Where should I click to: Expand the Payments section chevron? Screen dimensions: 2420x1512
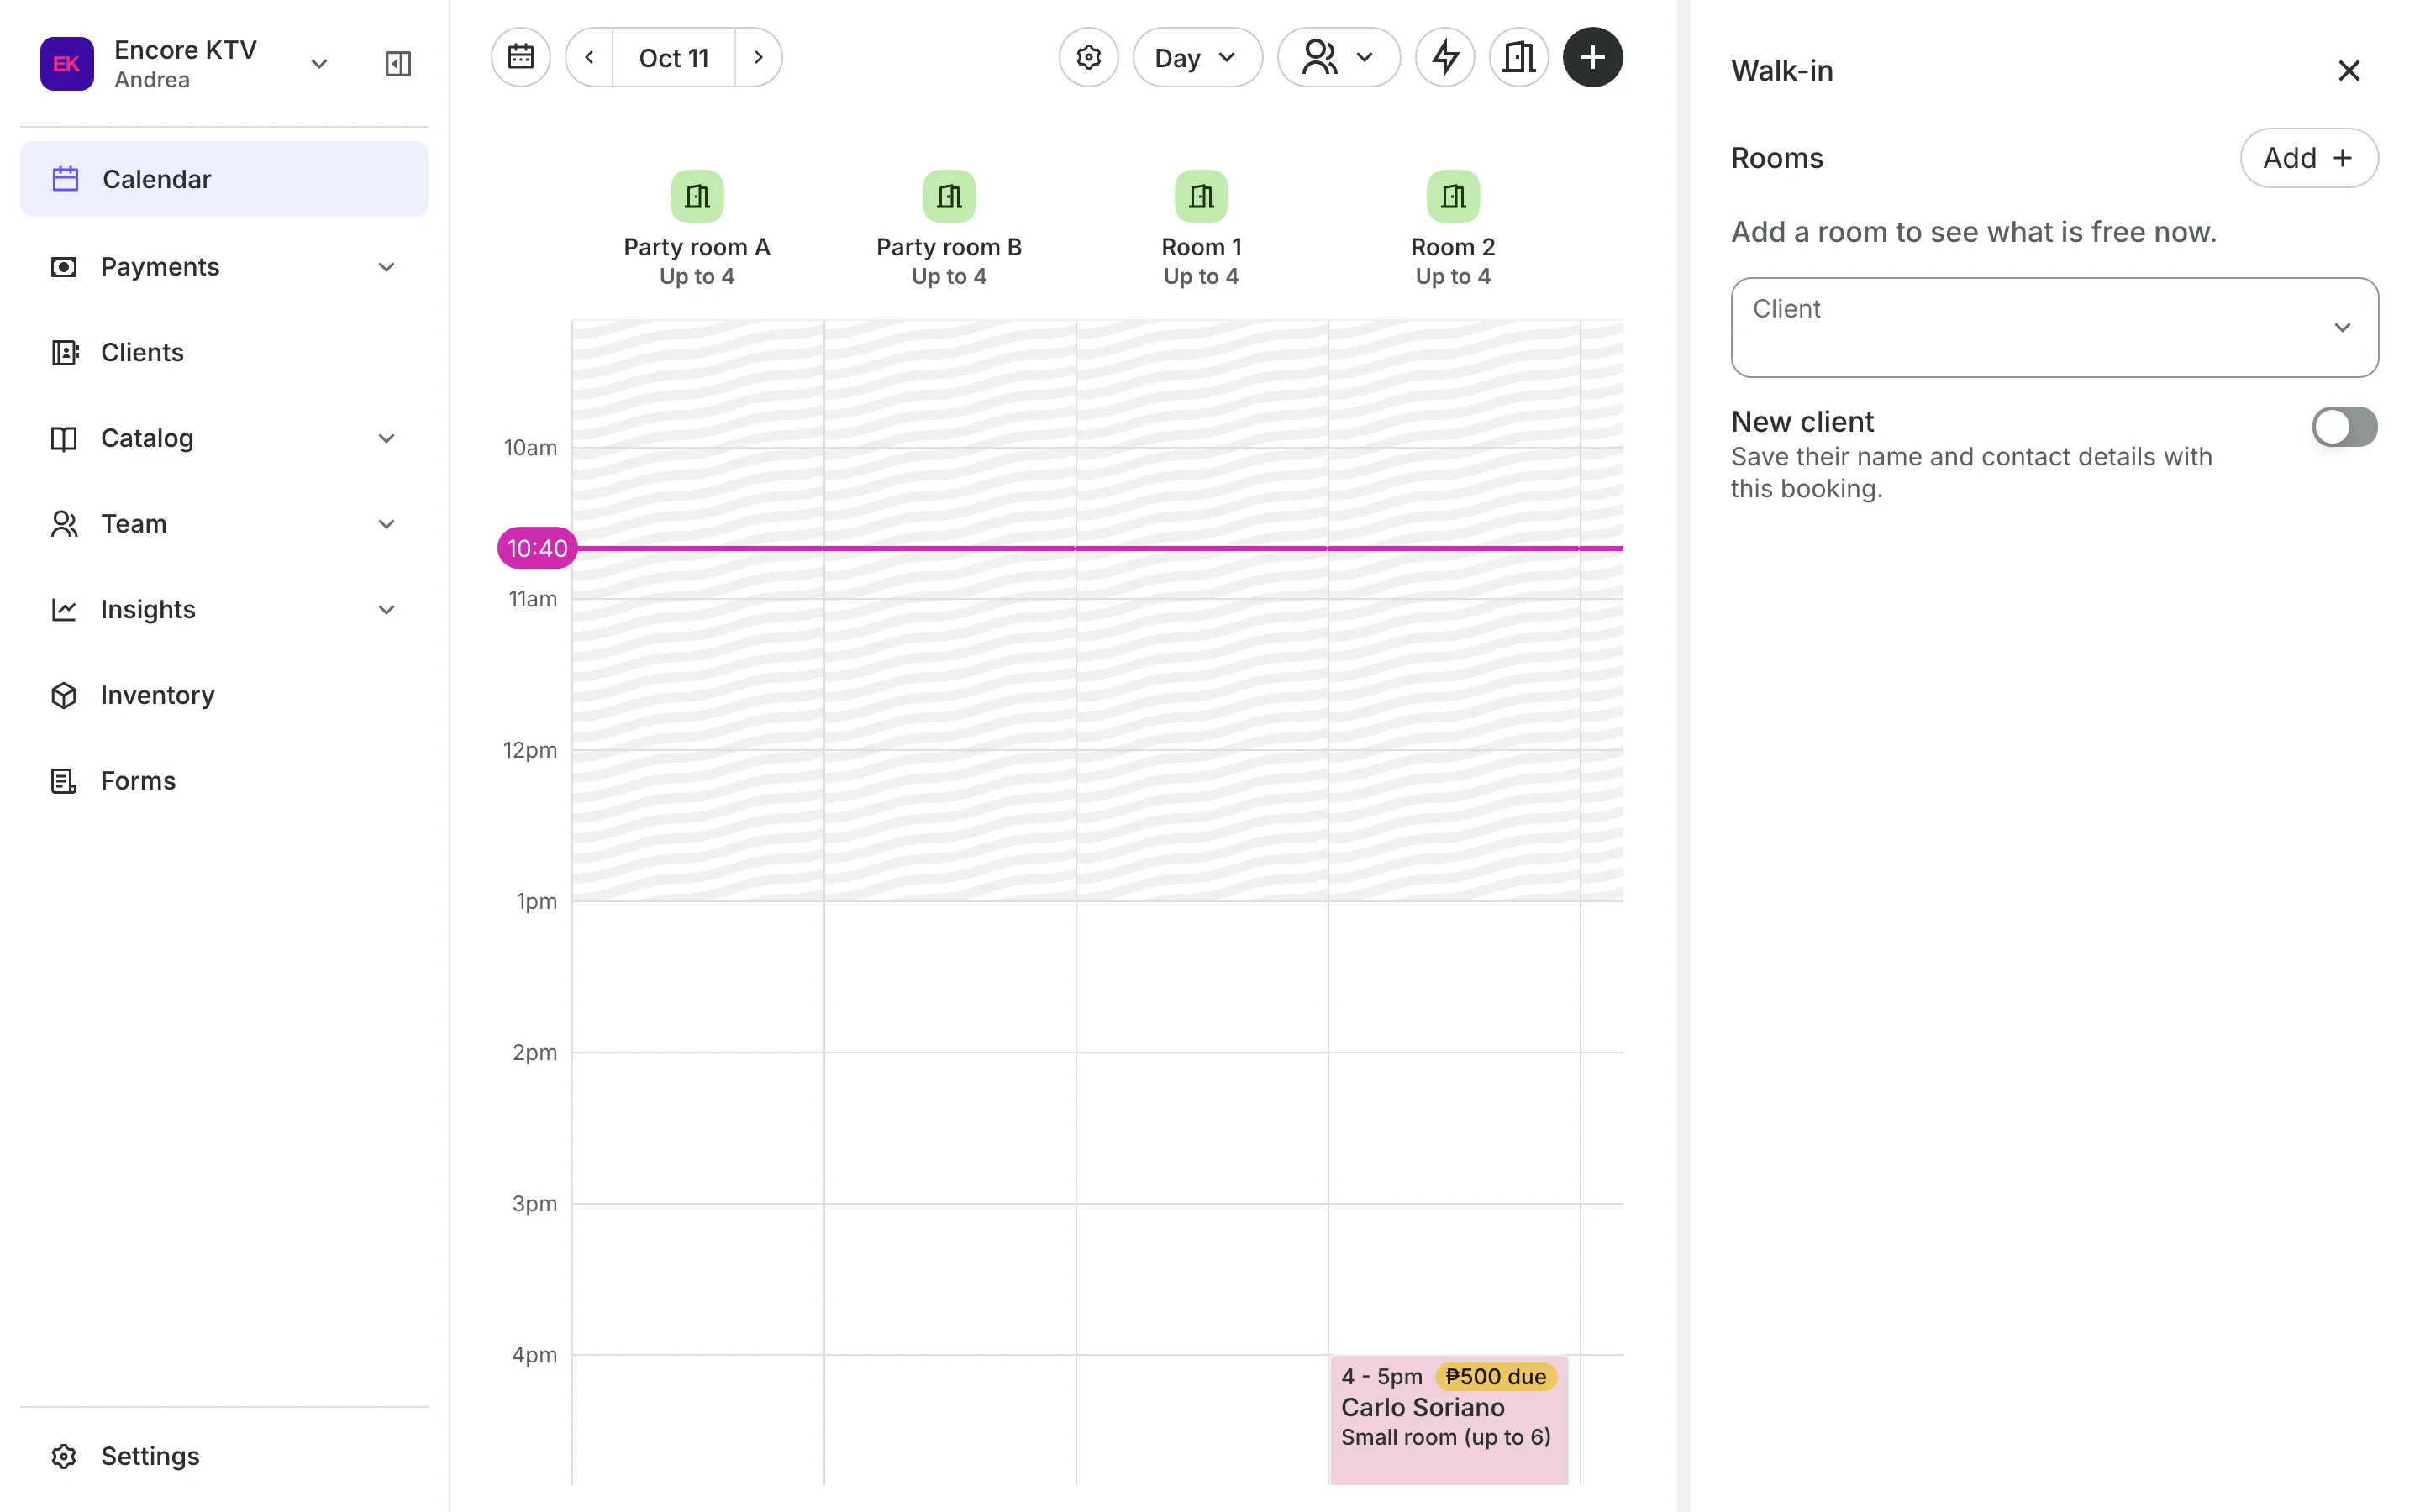387,267
